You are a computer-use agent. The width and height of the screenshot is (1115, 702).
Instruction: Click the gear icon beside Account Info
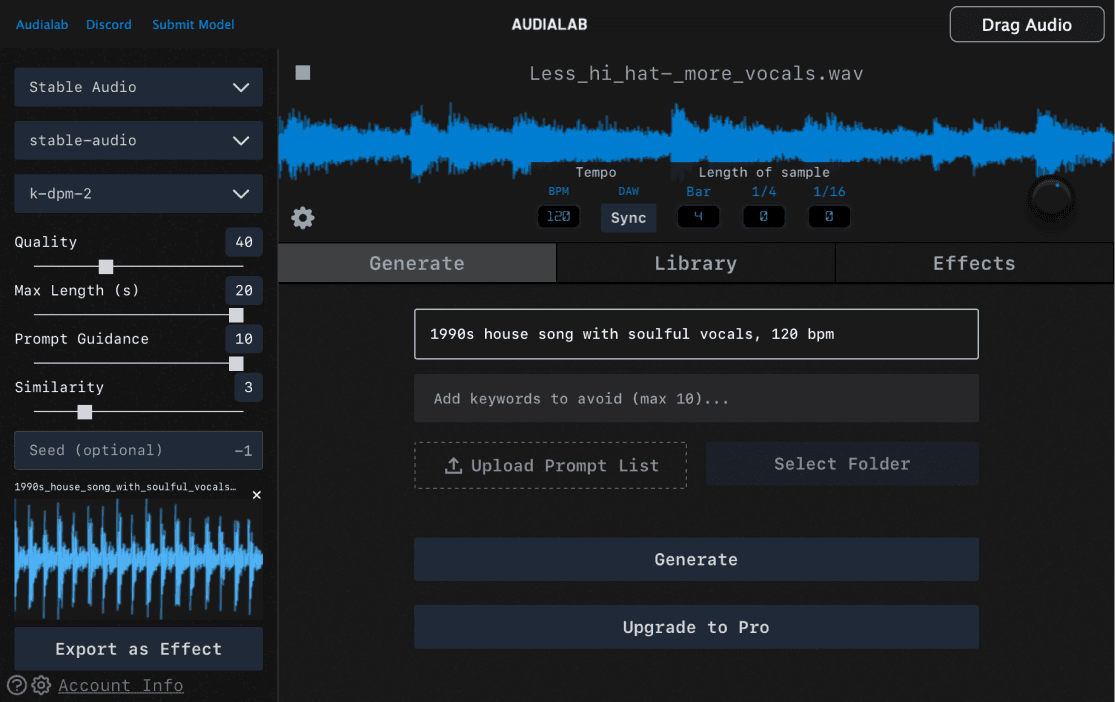(x=41, y=685)
